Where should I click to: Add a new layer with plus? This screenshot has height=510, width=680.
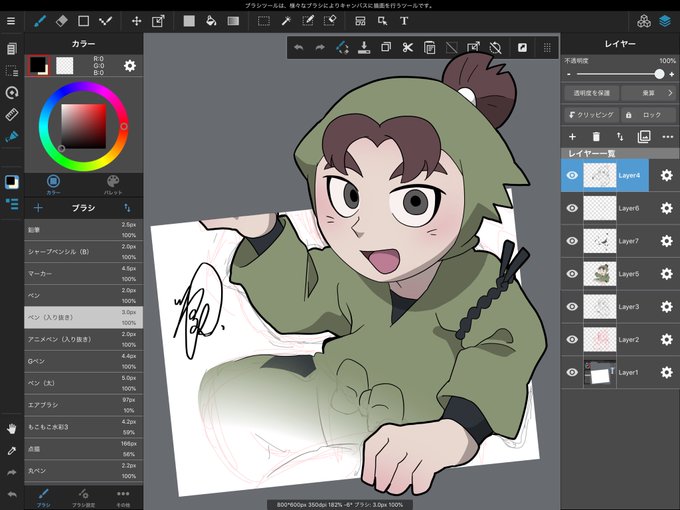point(572,137)
